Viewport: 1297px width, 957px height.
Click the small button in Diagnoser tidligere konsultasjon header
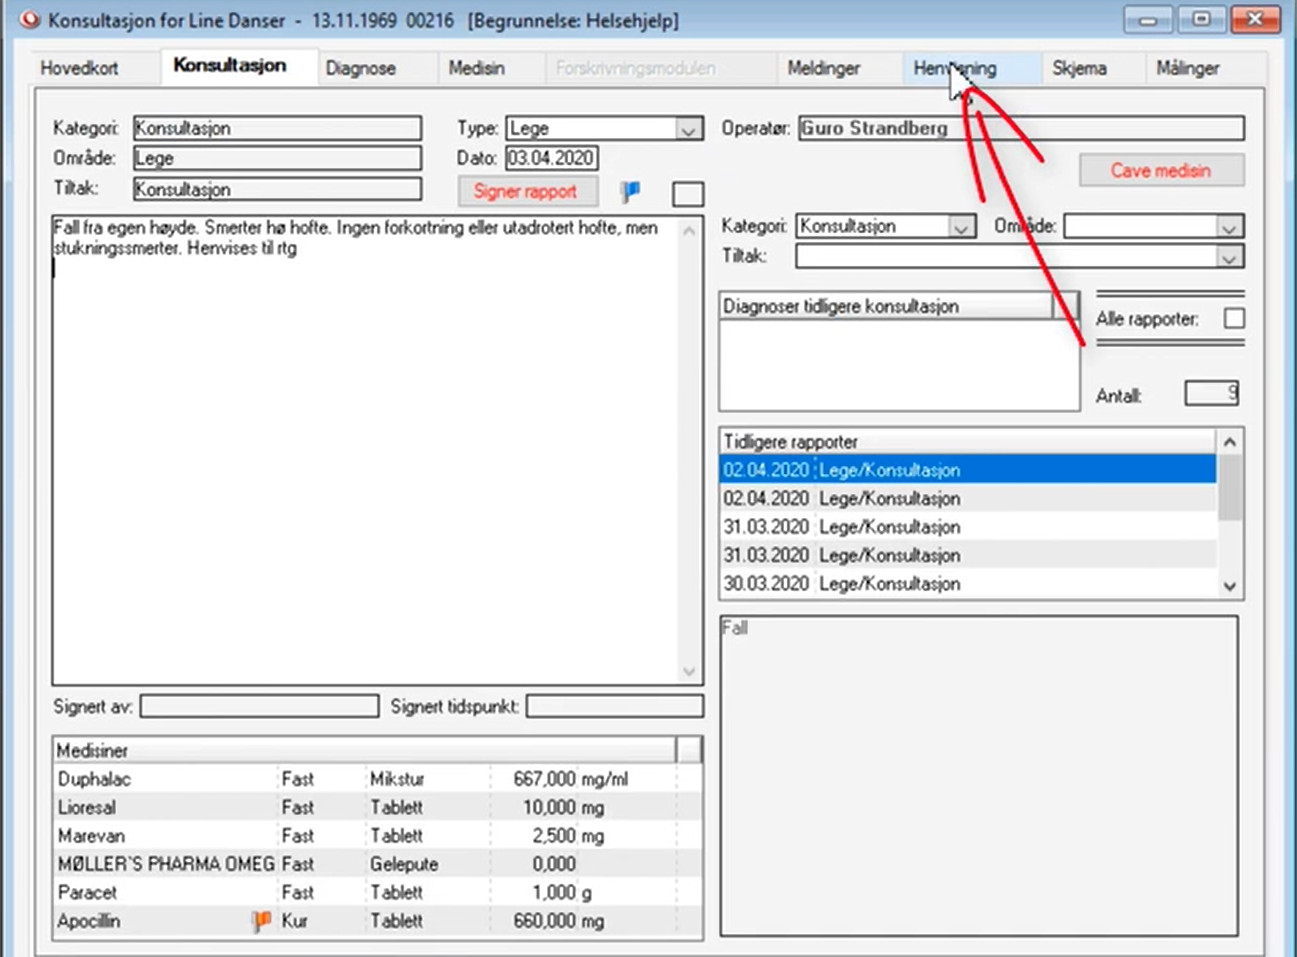point(1066,306)
